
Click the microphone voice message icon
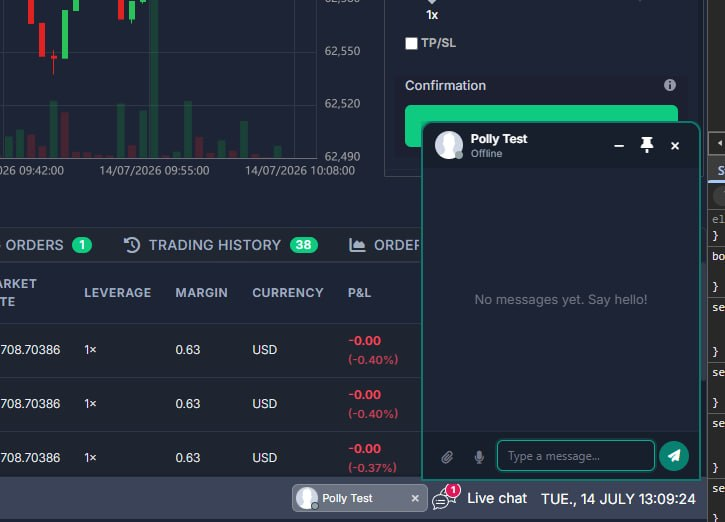pyautogui.click(x=479, y=457)
